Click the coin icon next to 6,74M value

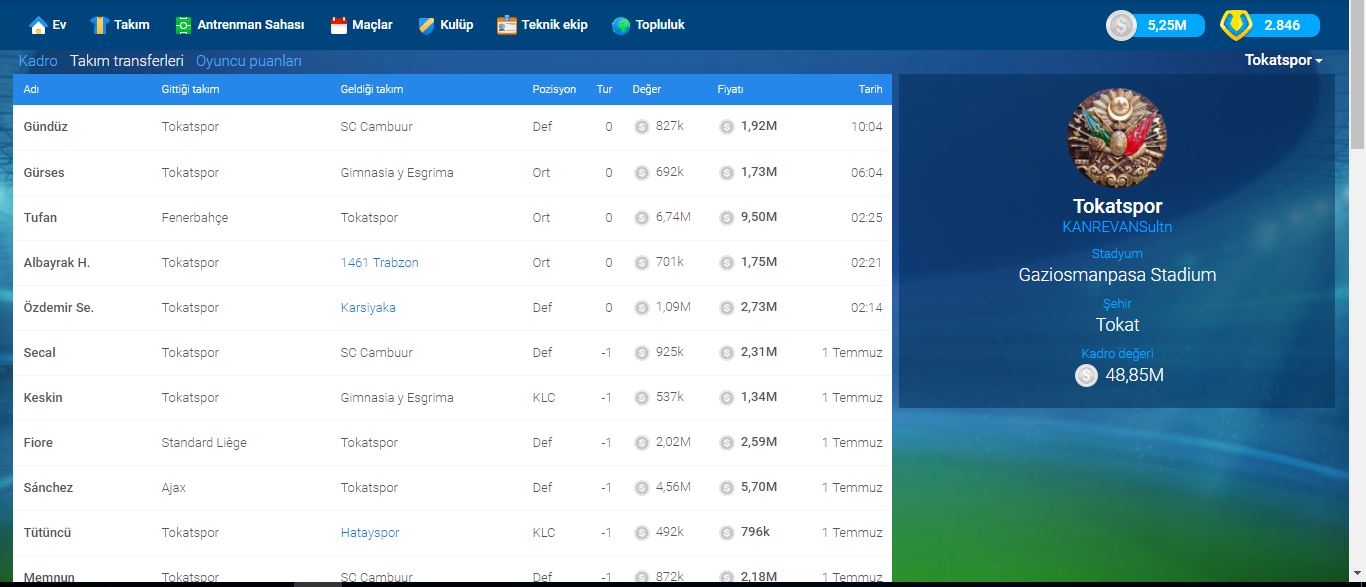coord(641,217)
